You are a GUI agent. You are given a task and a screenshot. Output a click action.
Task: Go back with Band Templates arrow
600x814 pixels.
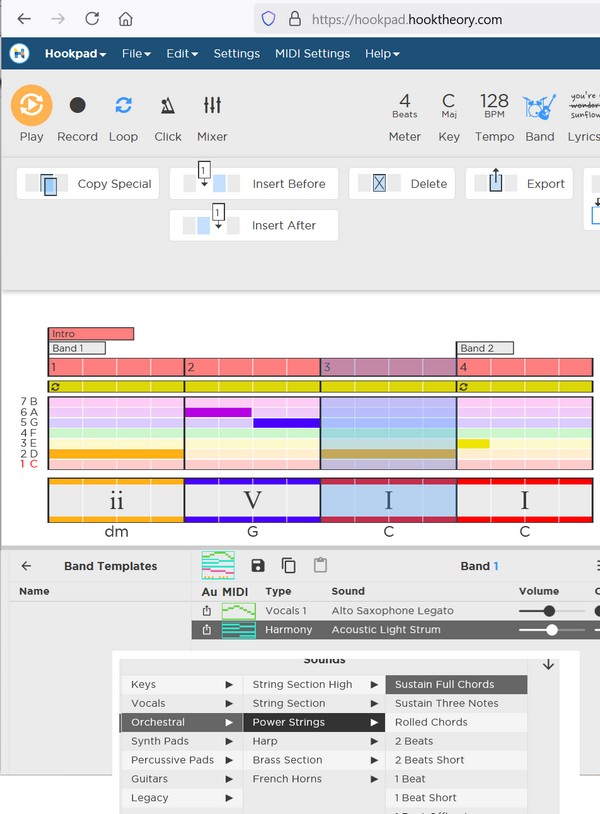point(26,566)
